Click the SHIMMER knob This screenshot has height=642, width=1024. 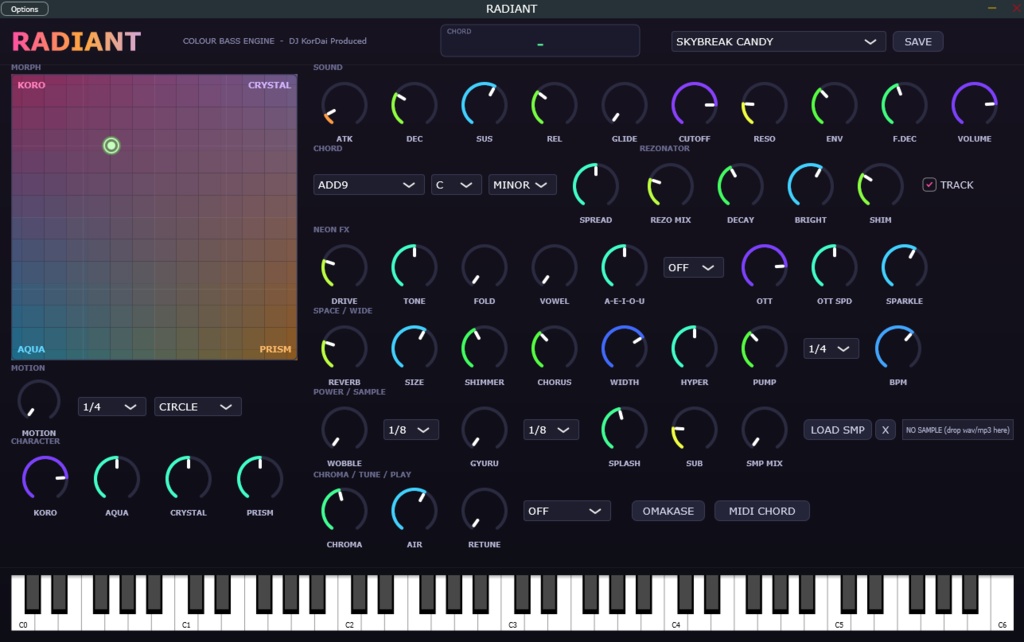[x=484, y=348]
